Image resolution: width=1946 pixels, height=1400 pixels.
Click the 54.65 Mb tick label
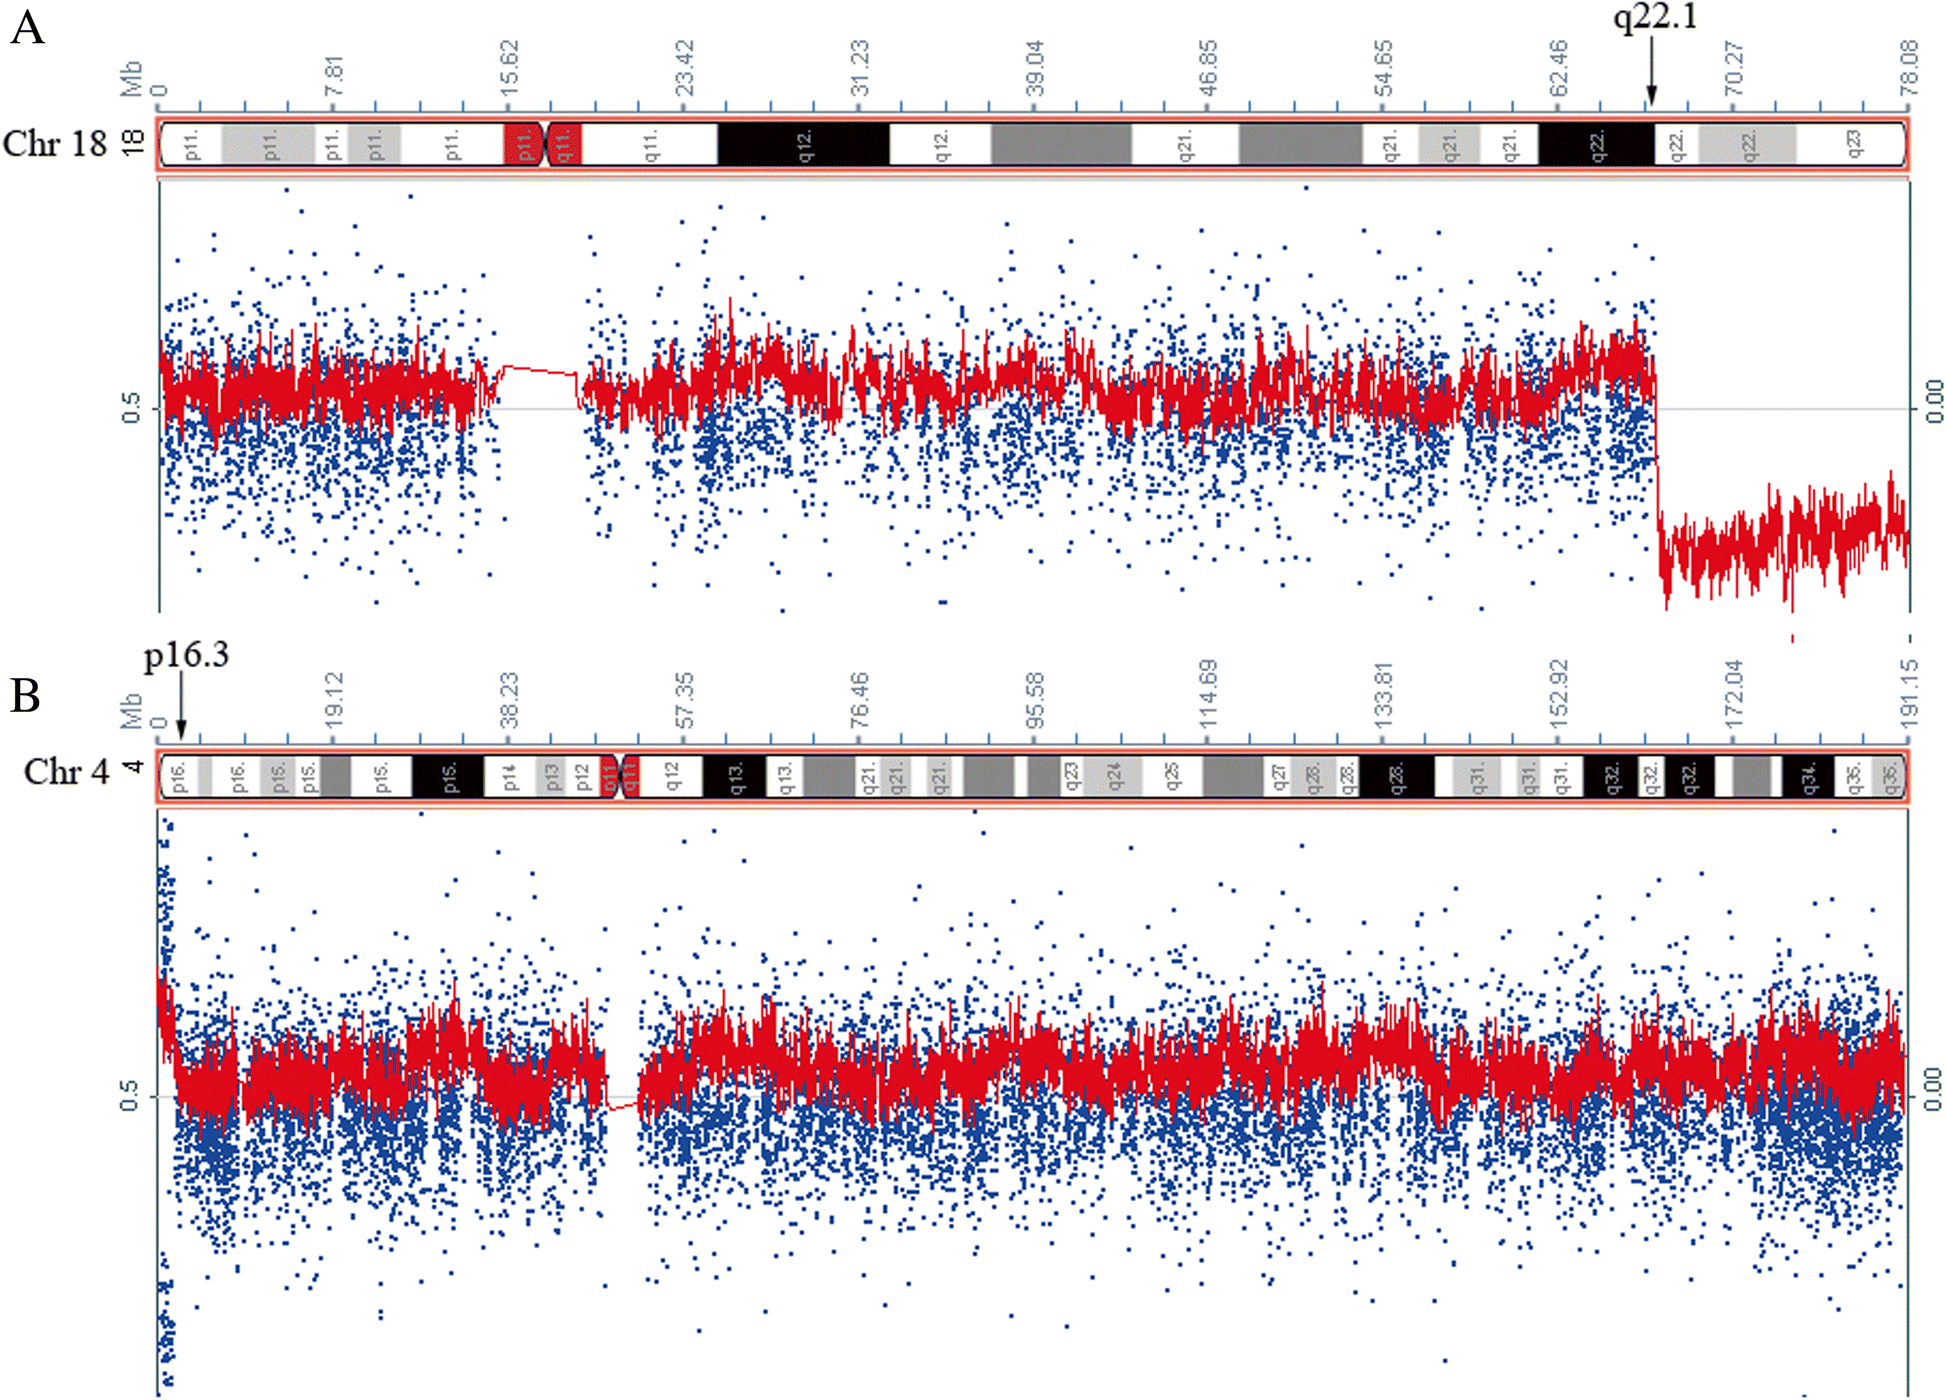pos(1383,68)
